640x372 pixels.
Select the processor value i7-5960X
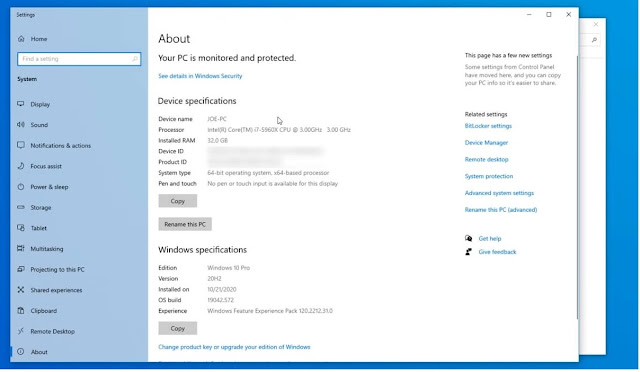click(x=279, y=130)
